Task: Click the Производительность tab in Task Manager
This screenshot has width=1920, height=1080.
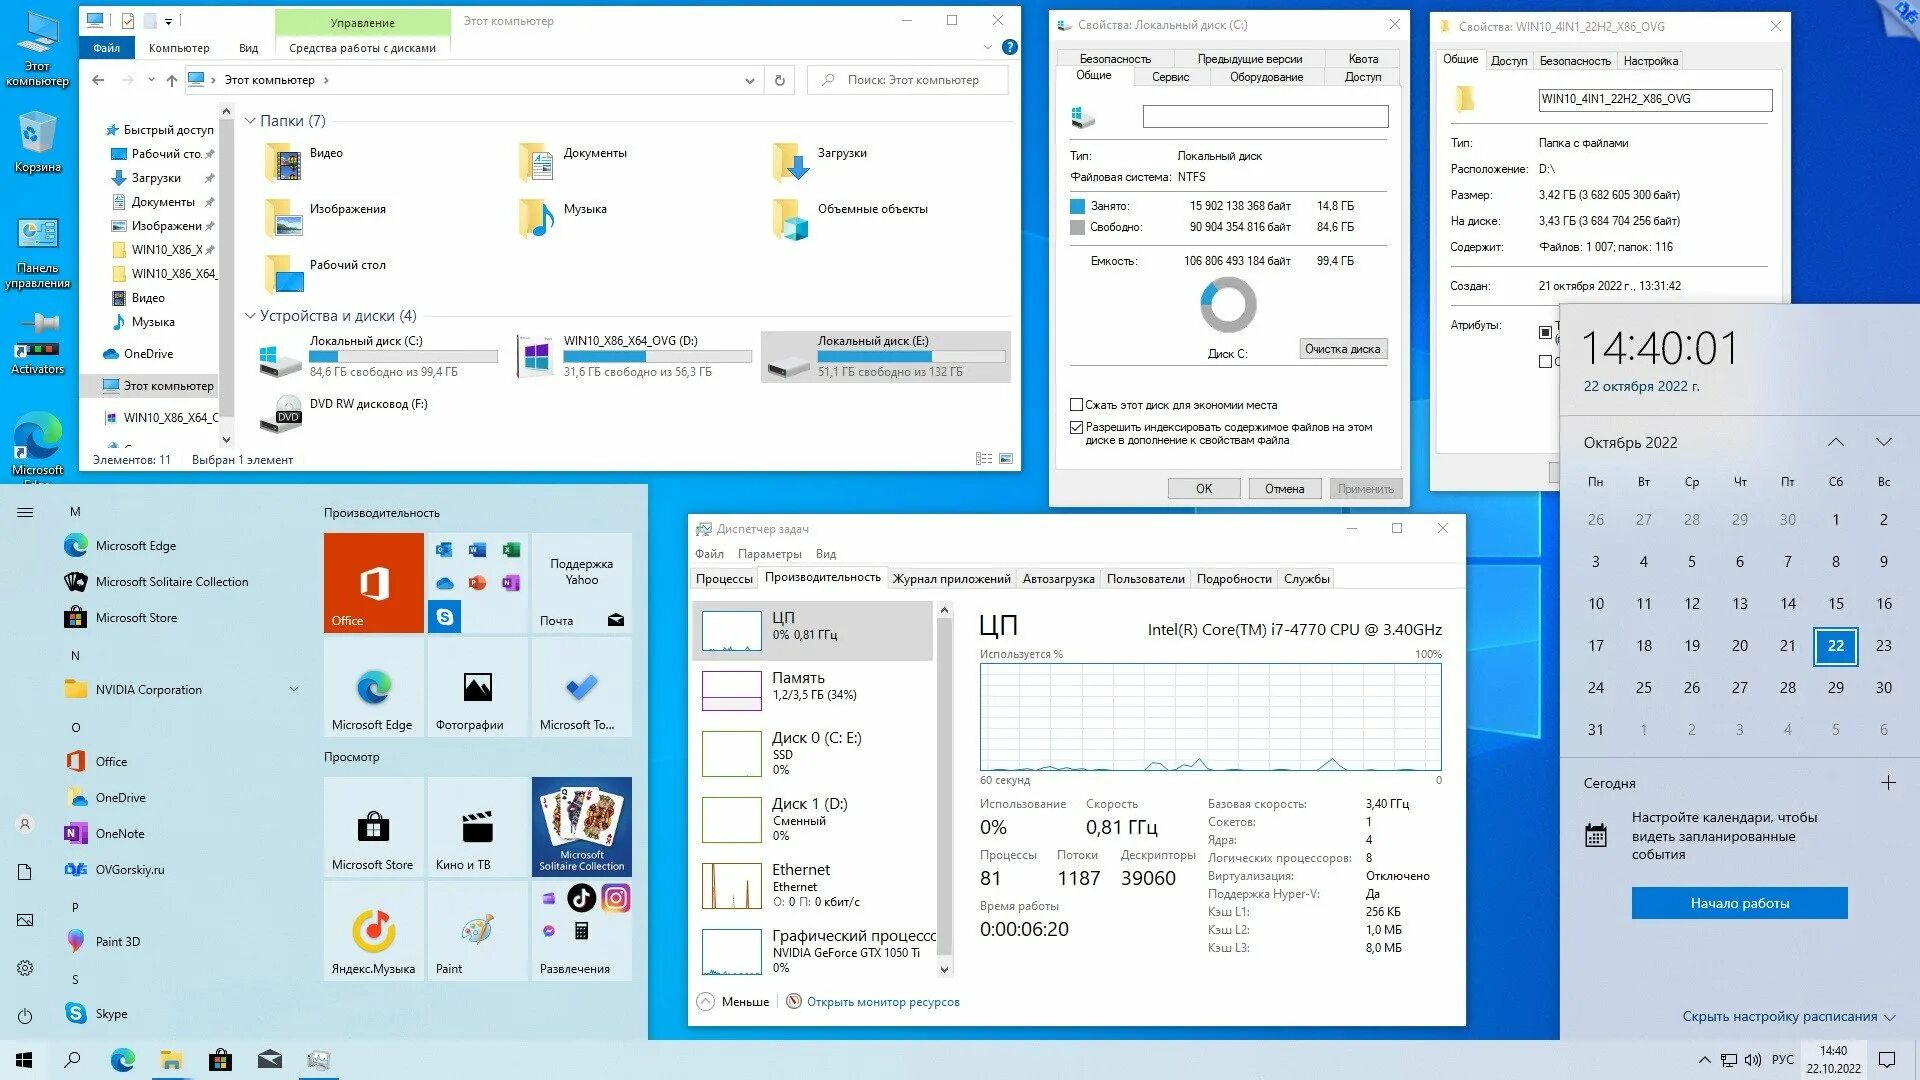Action: pyautogui.click(x=818, y=578)
